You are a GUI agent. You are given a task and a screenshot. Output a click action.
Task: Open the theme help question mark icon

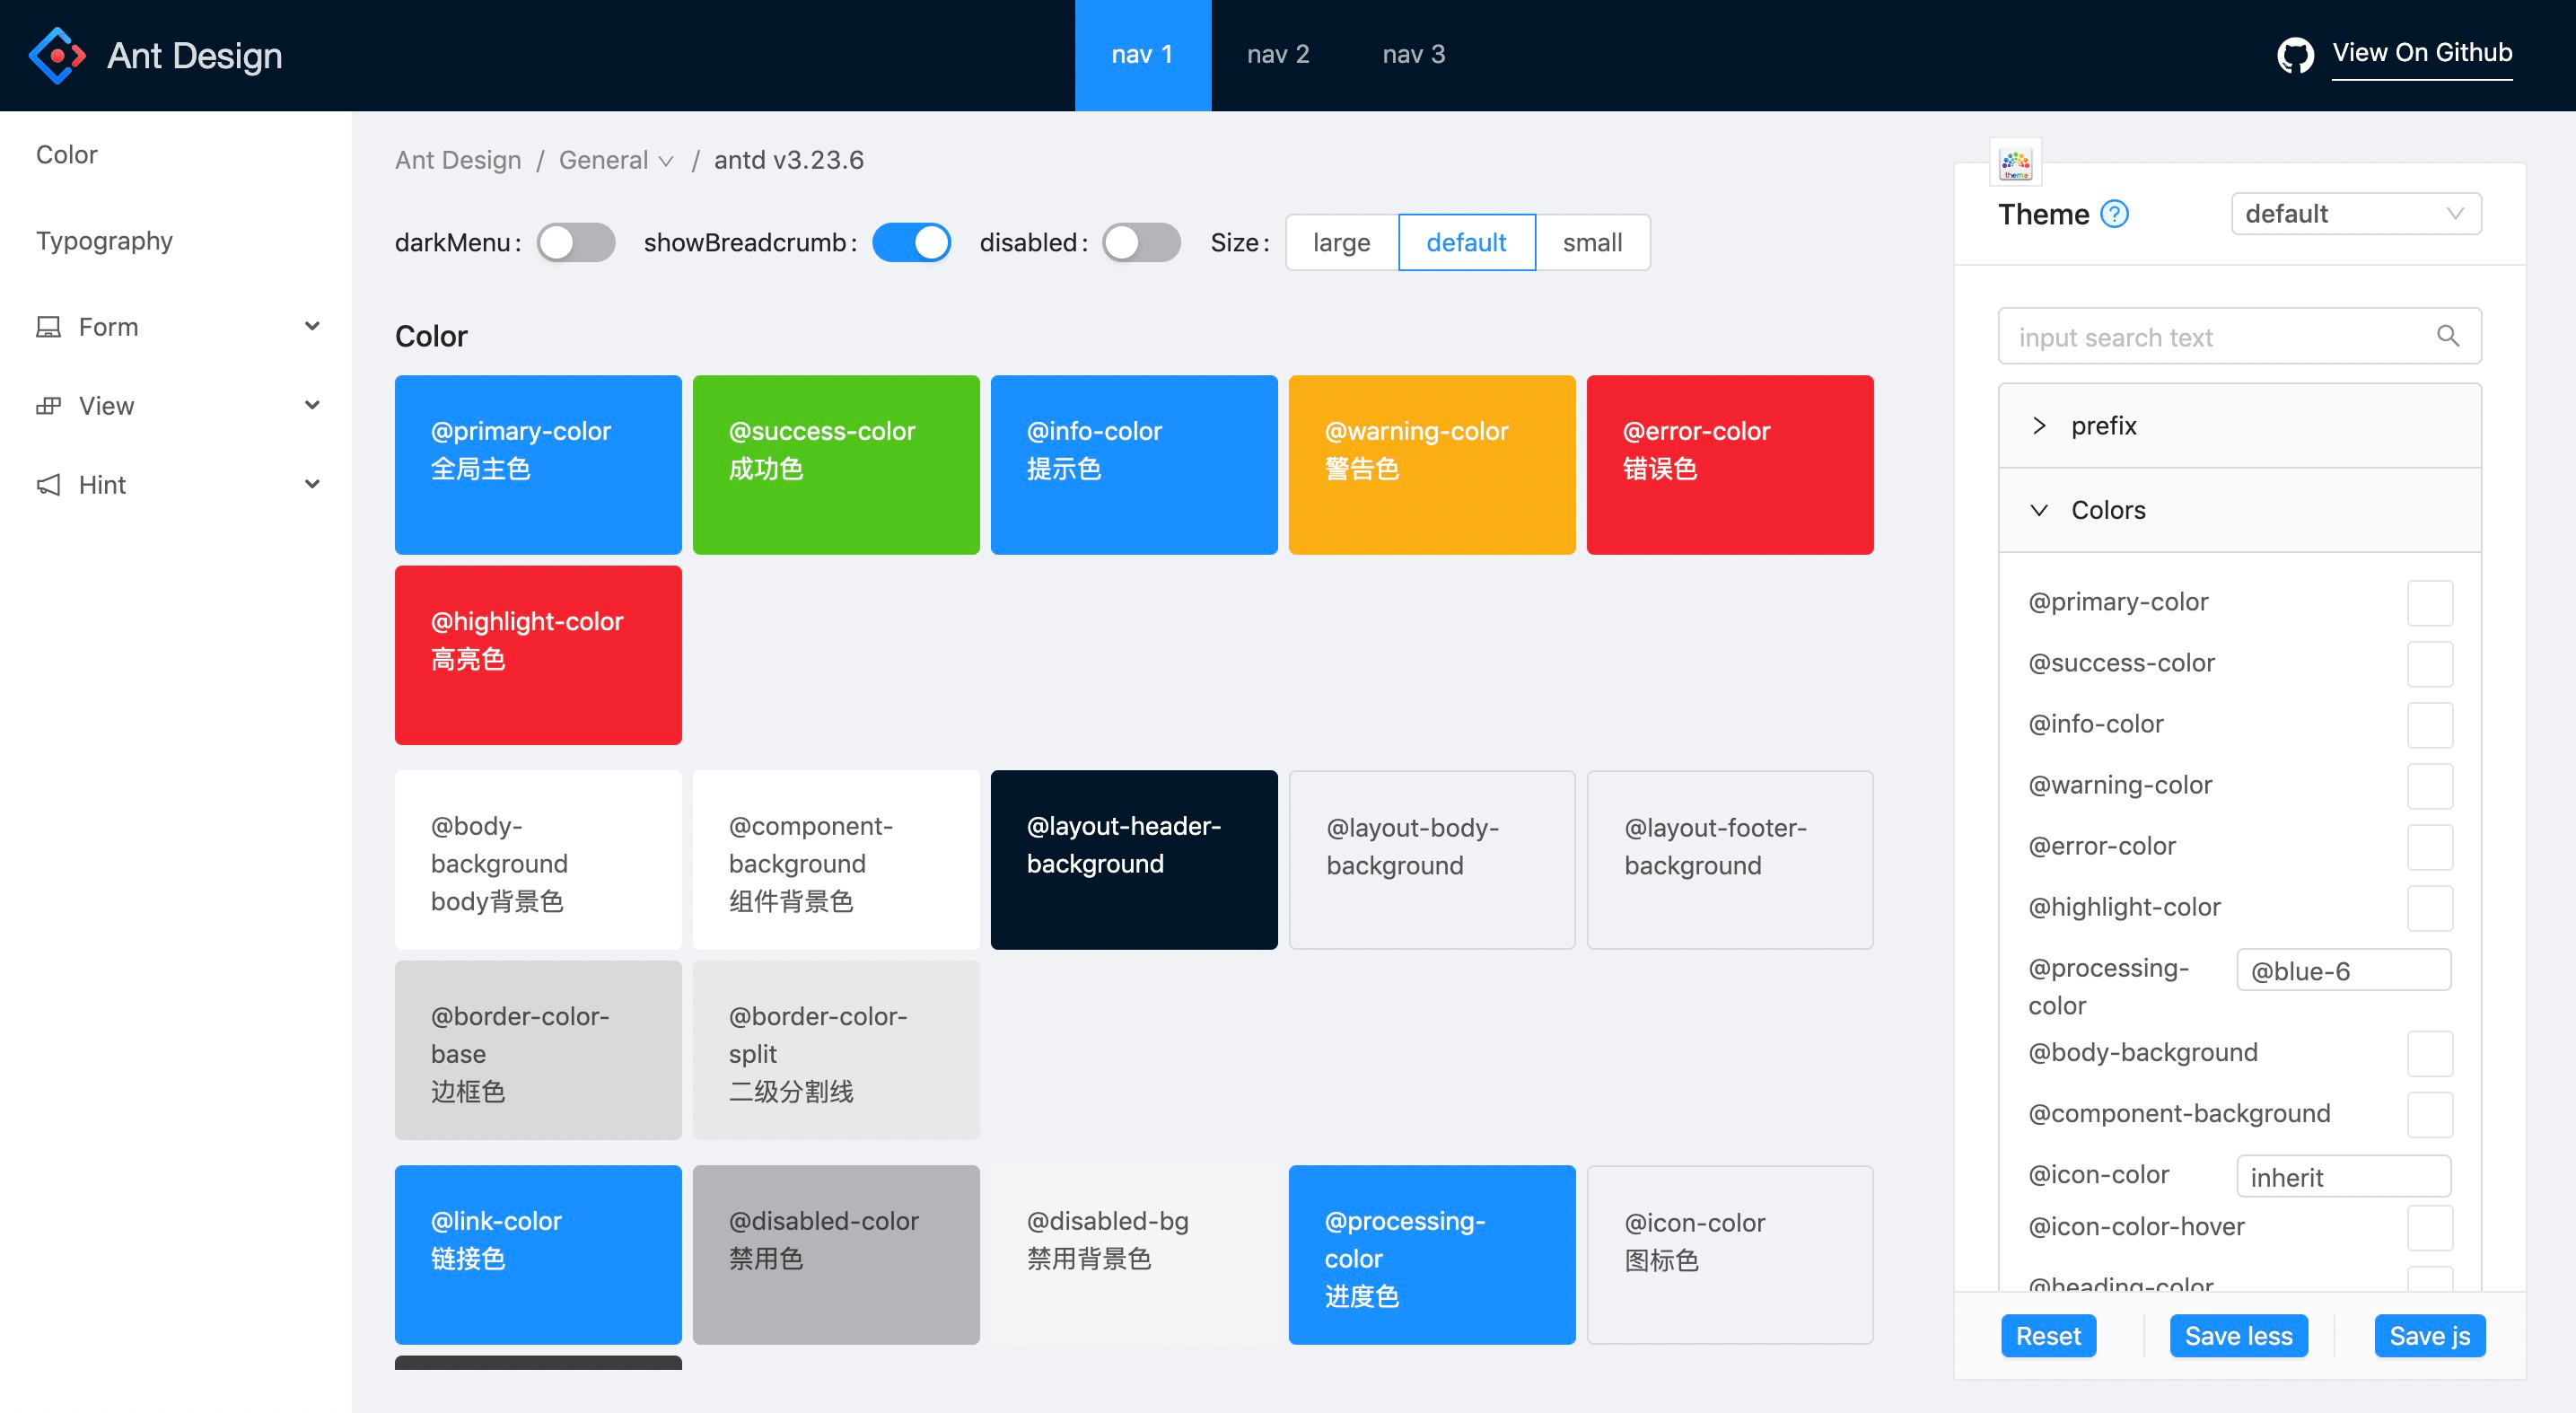click(2115, 213)
